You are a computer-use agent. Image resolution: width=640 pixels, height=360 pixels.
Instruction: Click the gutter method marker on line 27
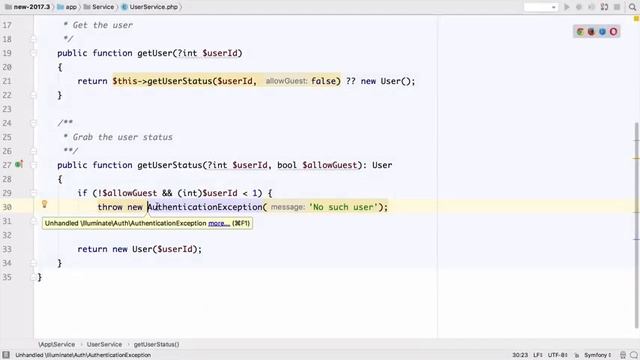point(19,164)
